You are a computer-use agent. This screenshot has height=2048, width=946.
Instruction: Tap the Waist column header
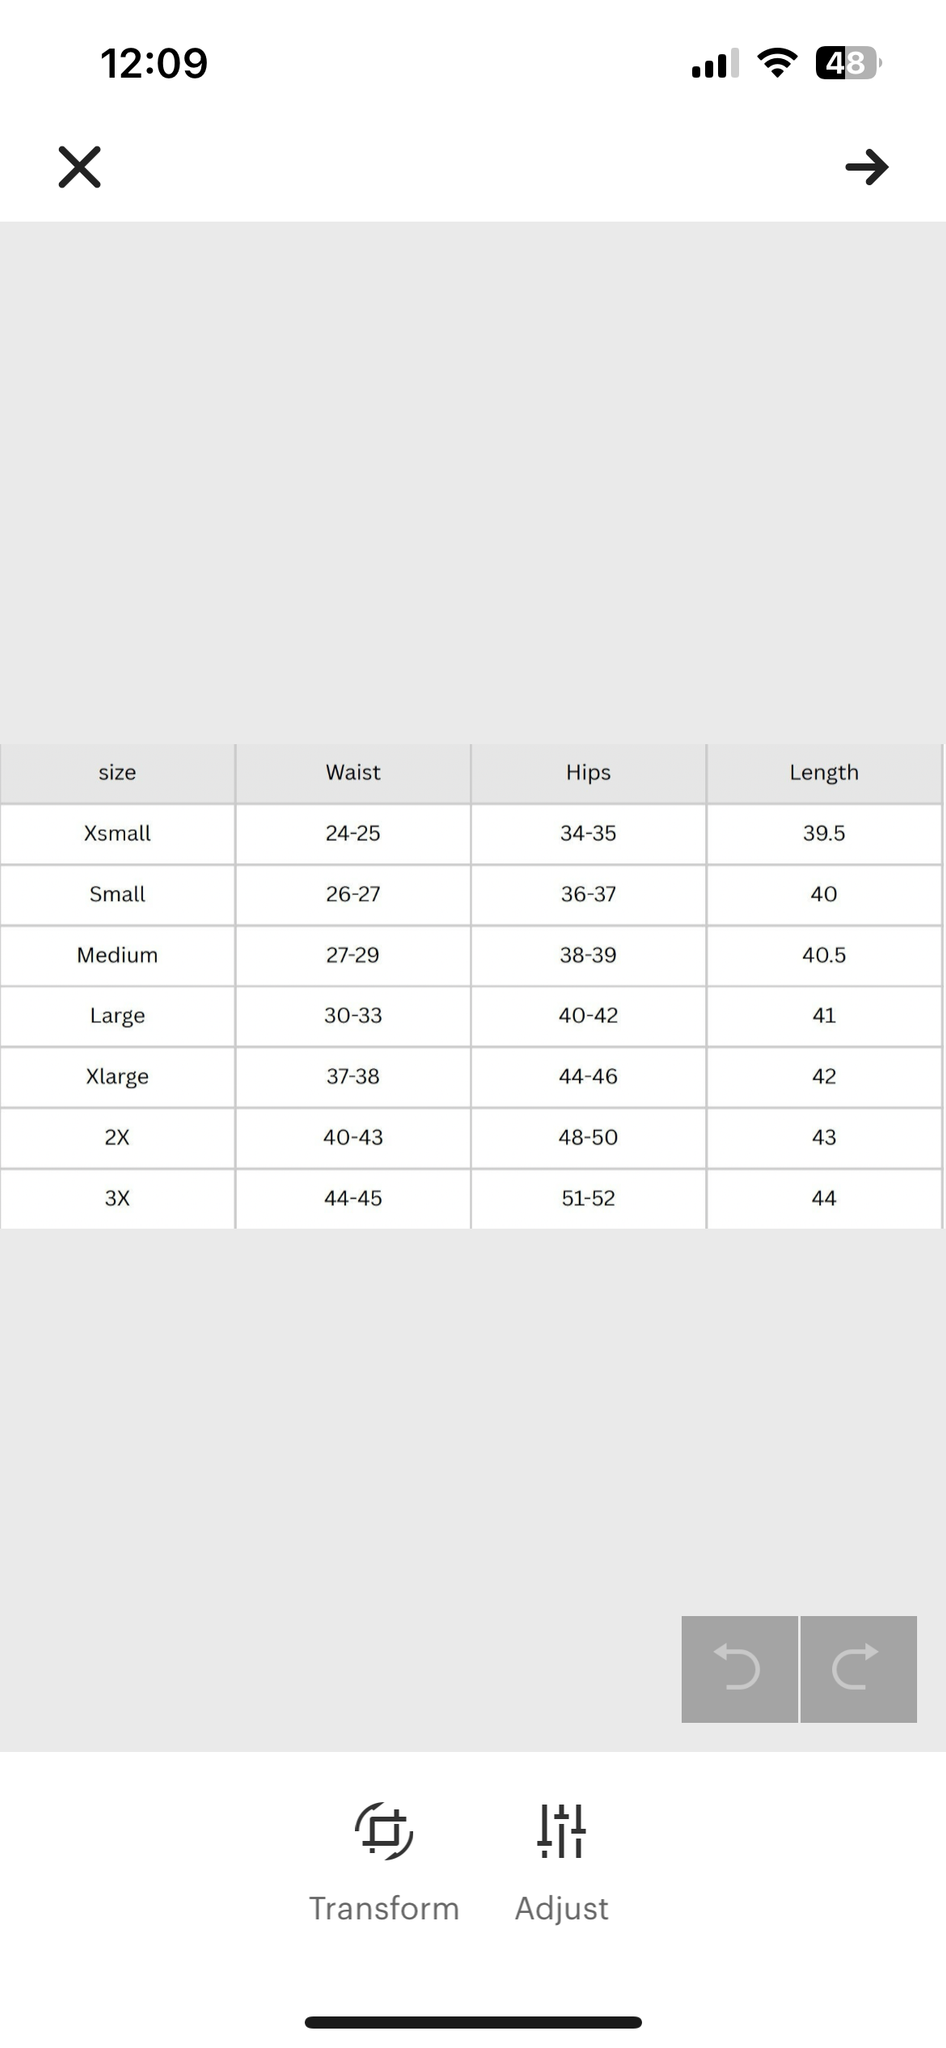coord(353,772)
